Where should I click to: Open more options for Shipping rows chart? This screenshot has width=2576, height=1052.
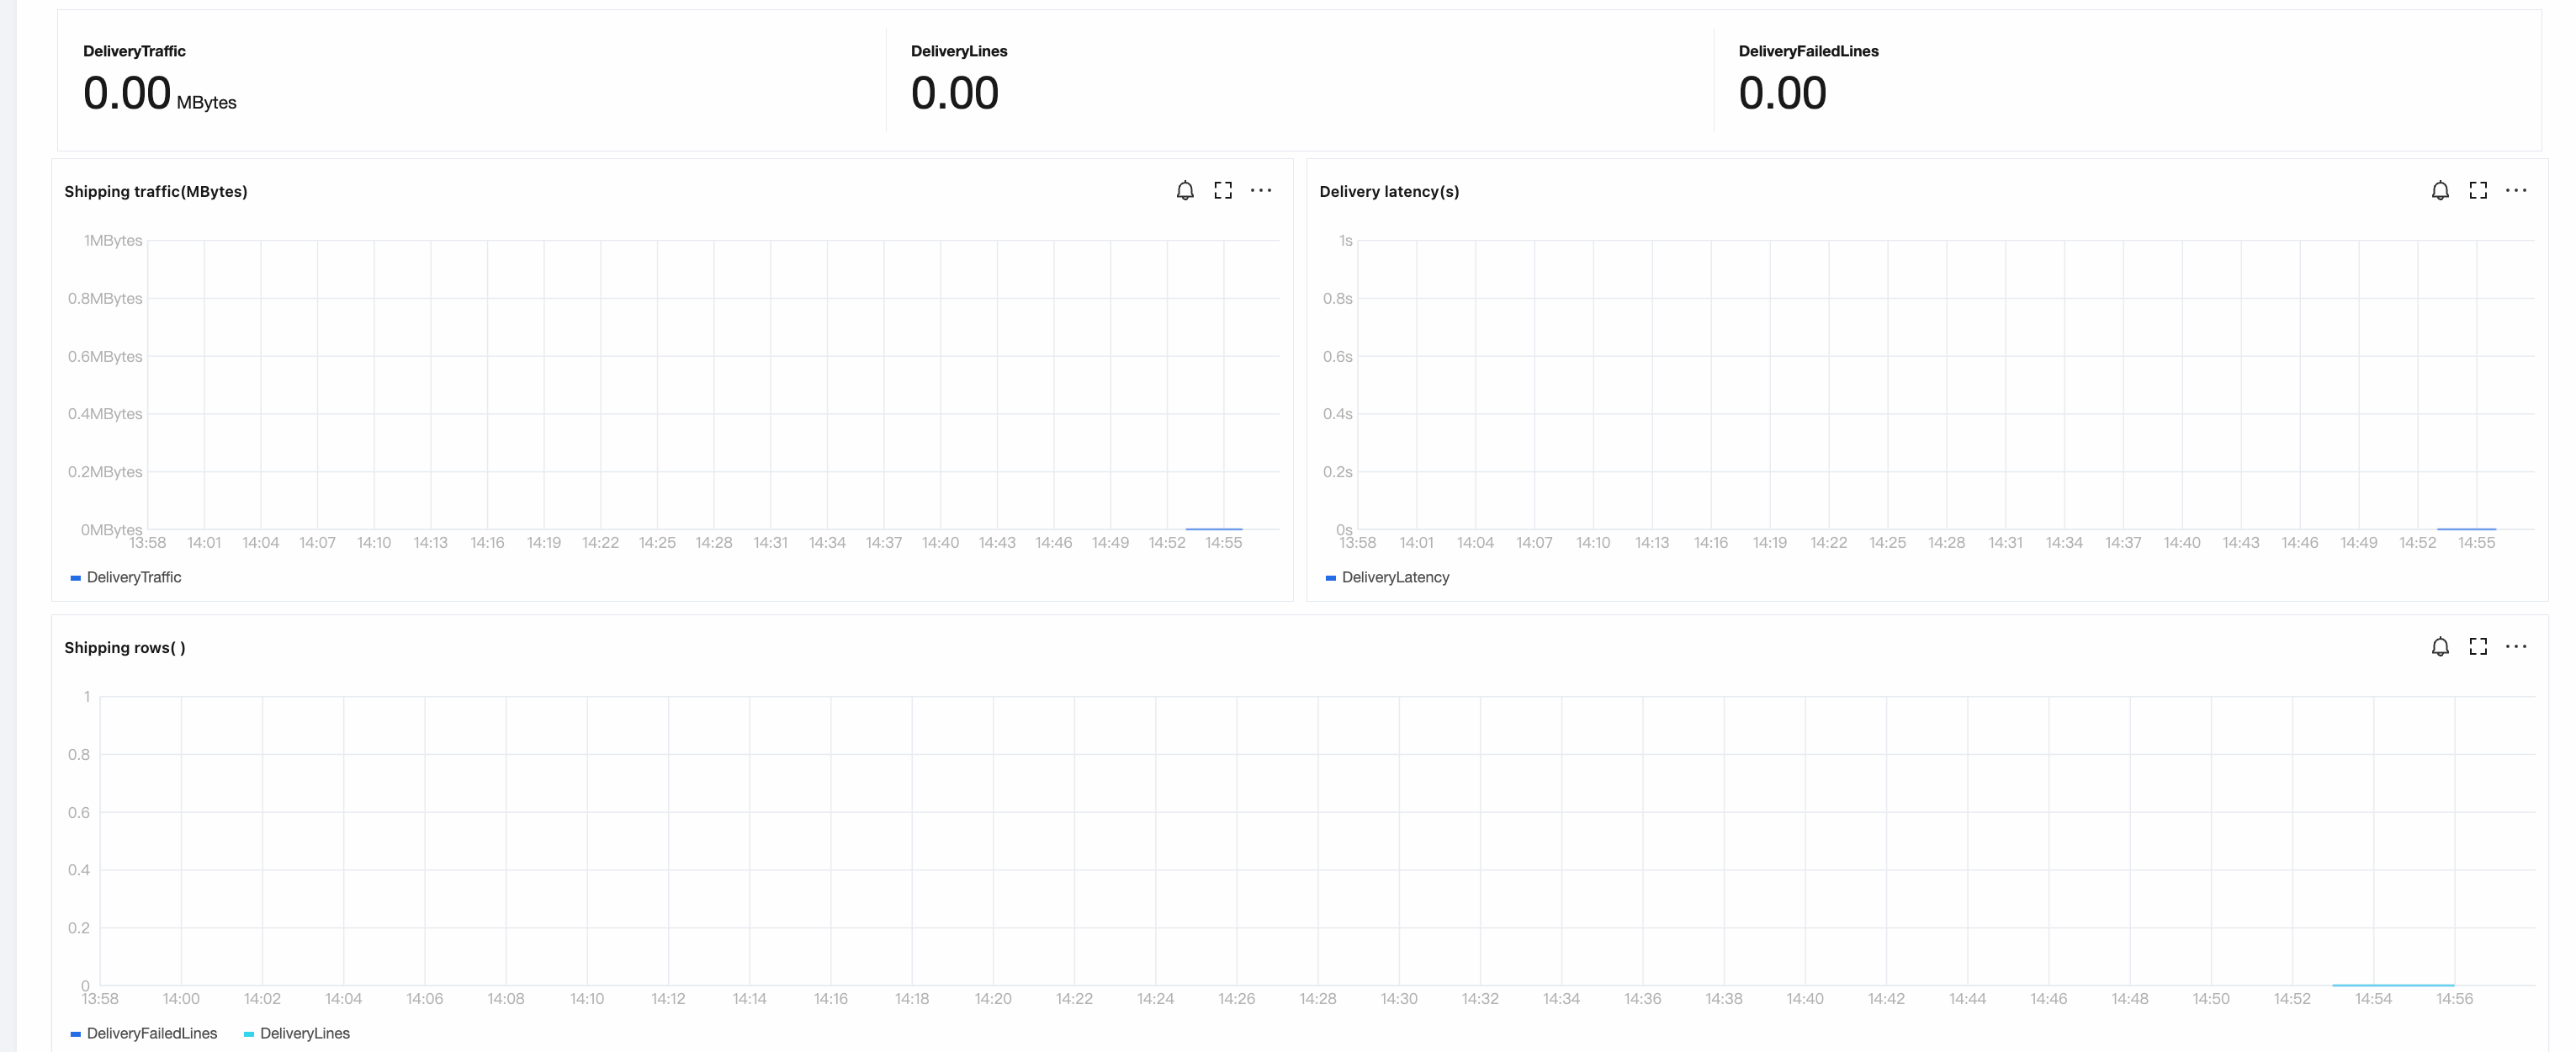(2516, 646)
